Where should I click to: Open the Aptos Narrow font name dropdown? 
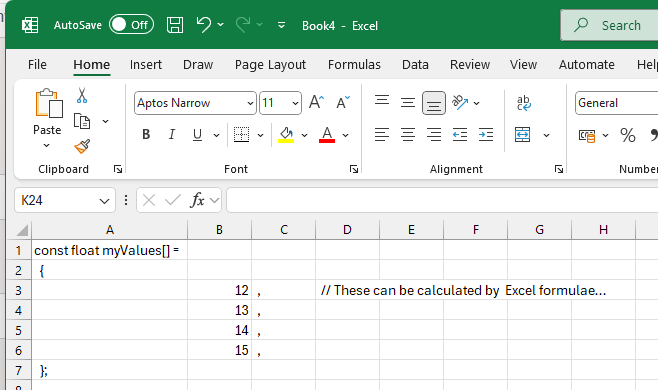[250, 103]
